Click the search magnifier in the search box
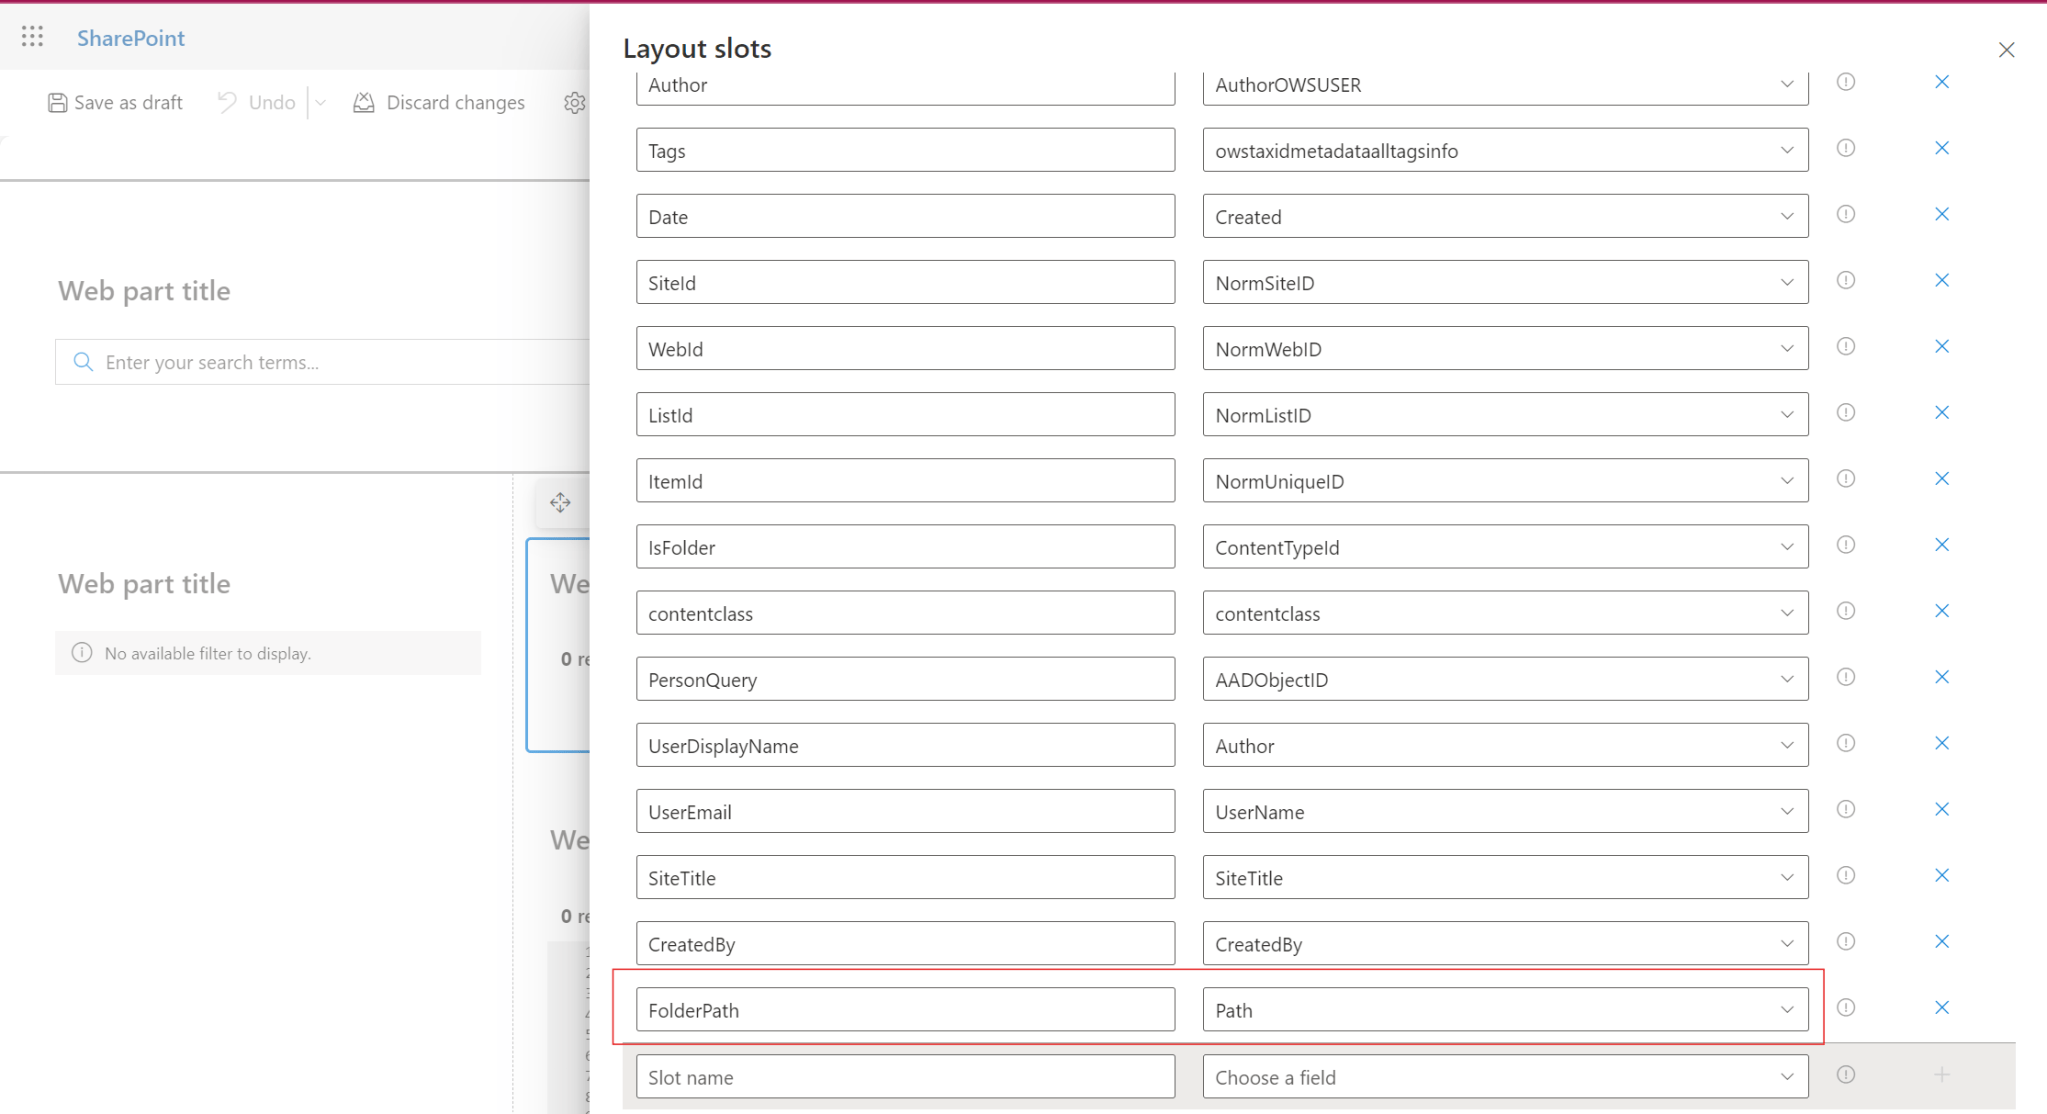The height and width of the screenshot is (1114, 2047). pyautogui.click(x=82, y=361)
